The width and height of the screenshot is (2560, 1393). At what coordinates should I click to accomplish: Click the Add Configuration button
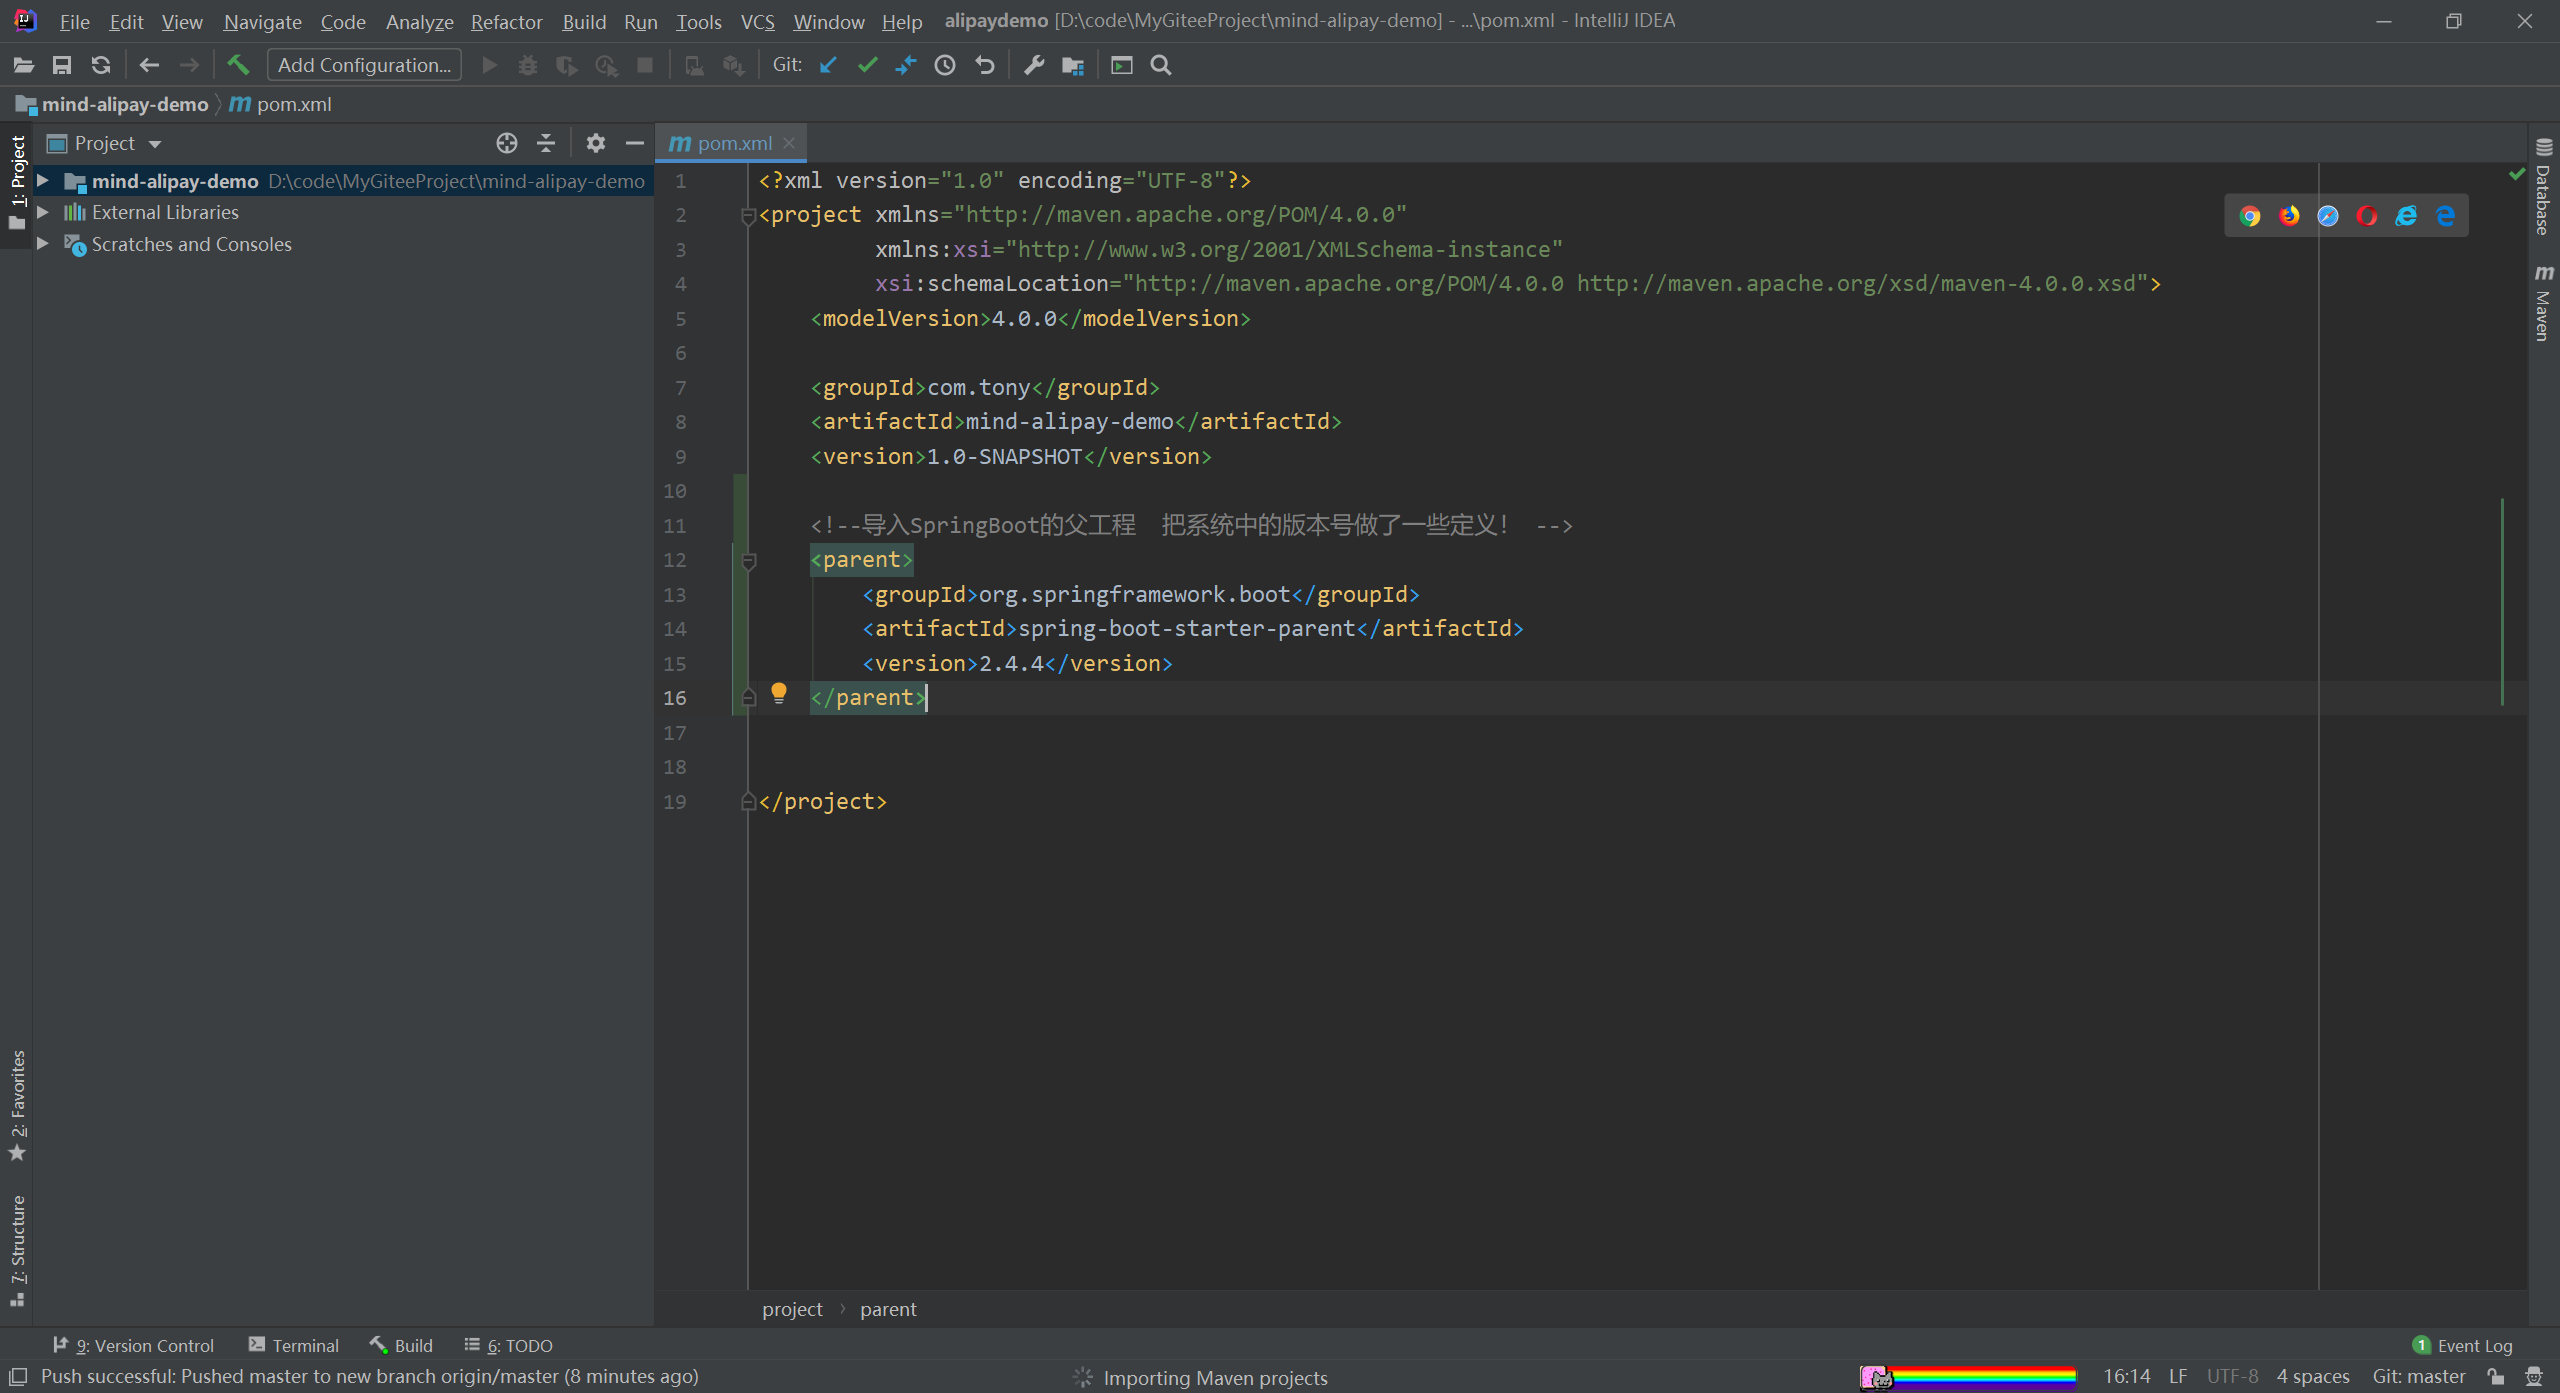(364, 65)
